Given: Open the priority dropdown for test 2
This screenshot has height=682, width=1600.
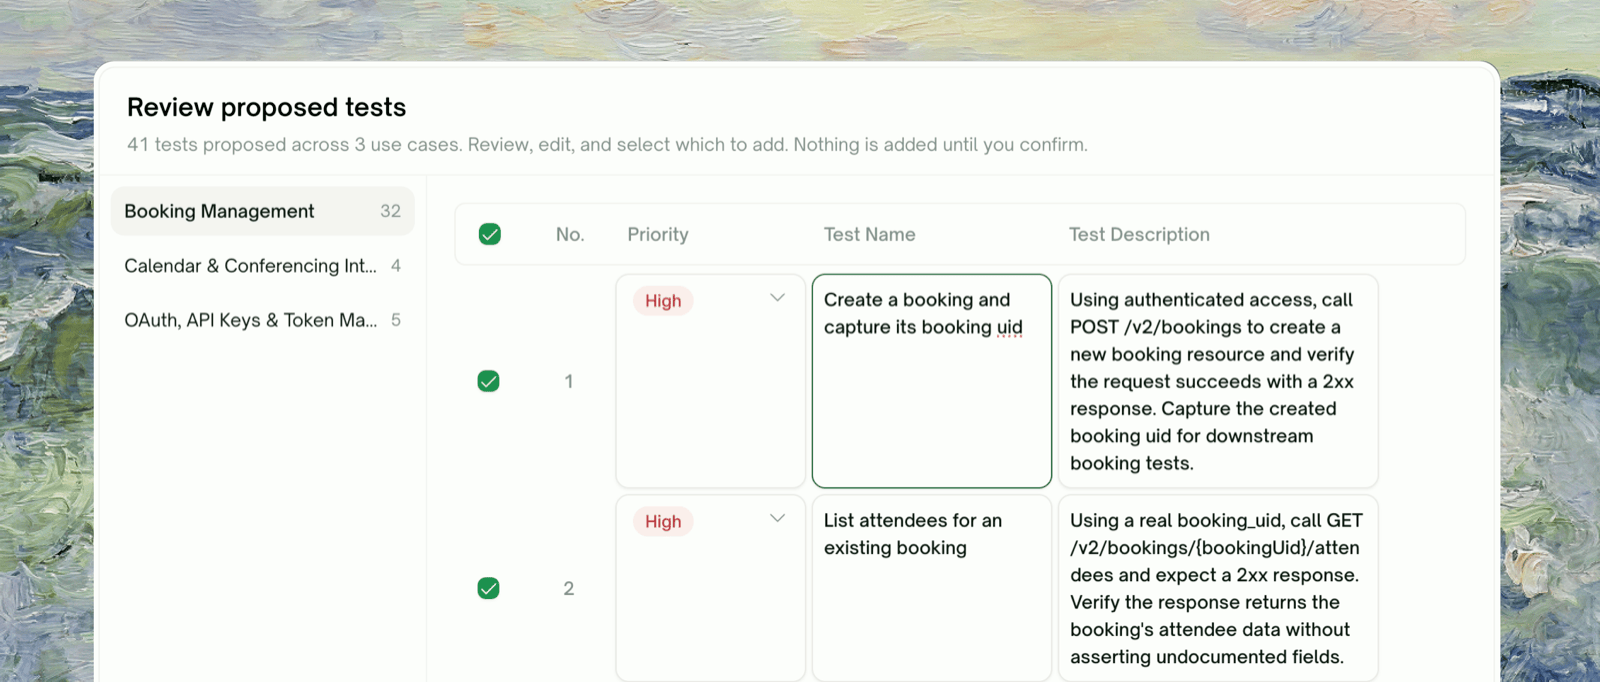Looking at the screenshot, I should click(777, 519).
